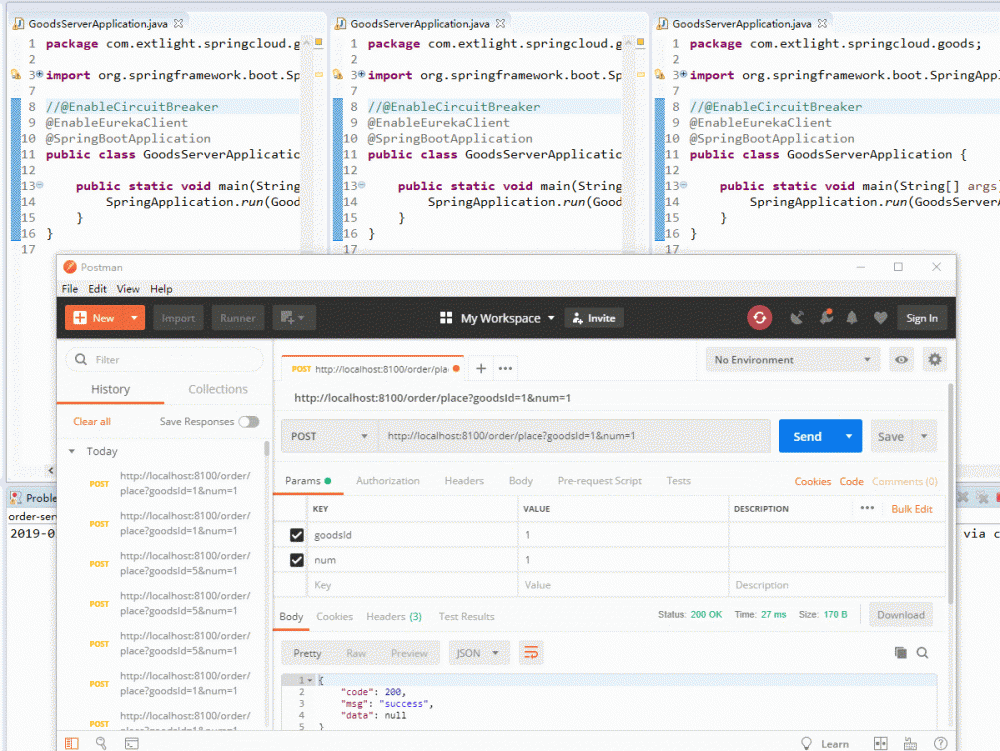Open the Postman console icon in status bar
This screenshot has width=1000, height=751.
[131, 743]
